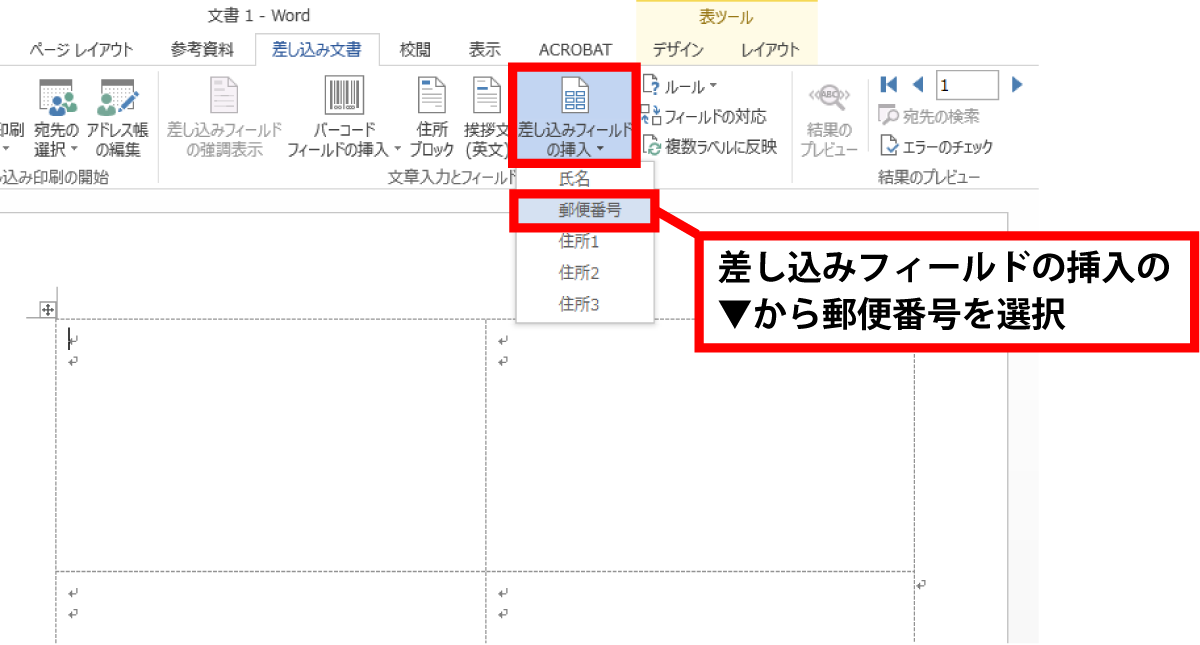Switch to the 参考資料 tab
Image resolution: width=1200 pixels, height=645 pixels.
tap(202, 50)
